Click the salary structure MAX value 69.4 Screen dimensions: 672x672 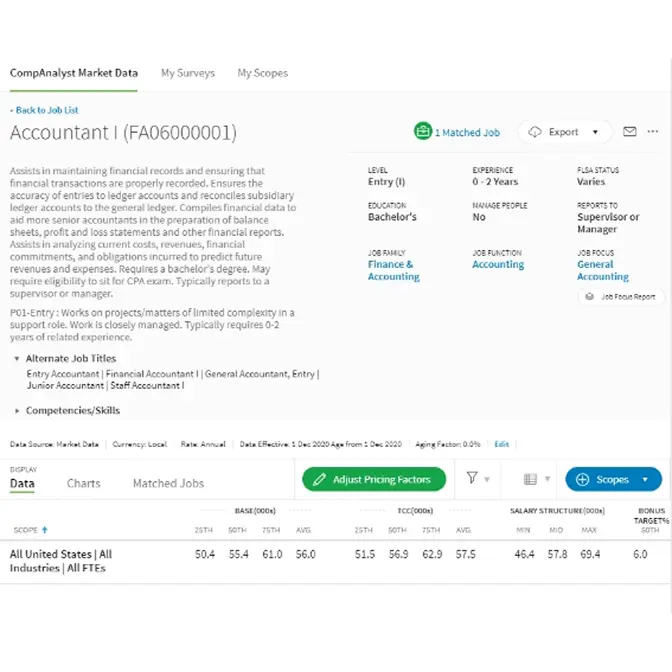coord(590,554)
